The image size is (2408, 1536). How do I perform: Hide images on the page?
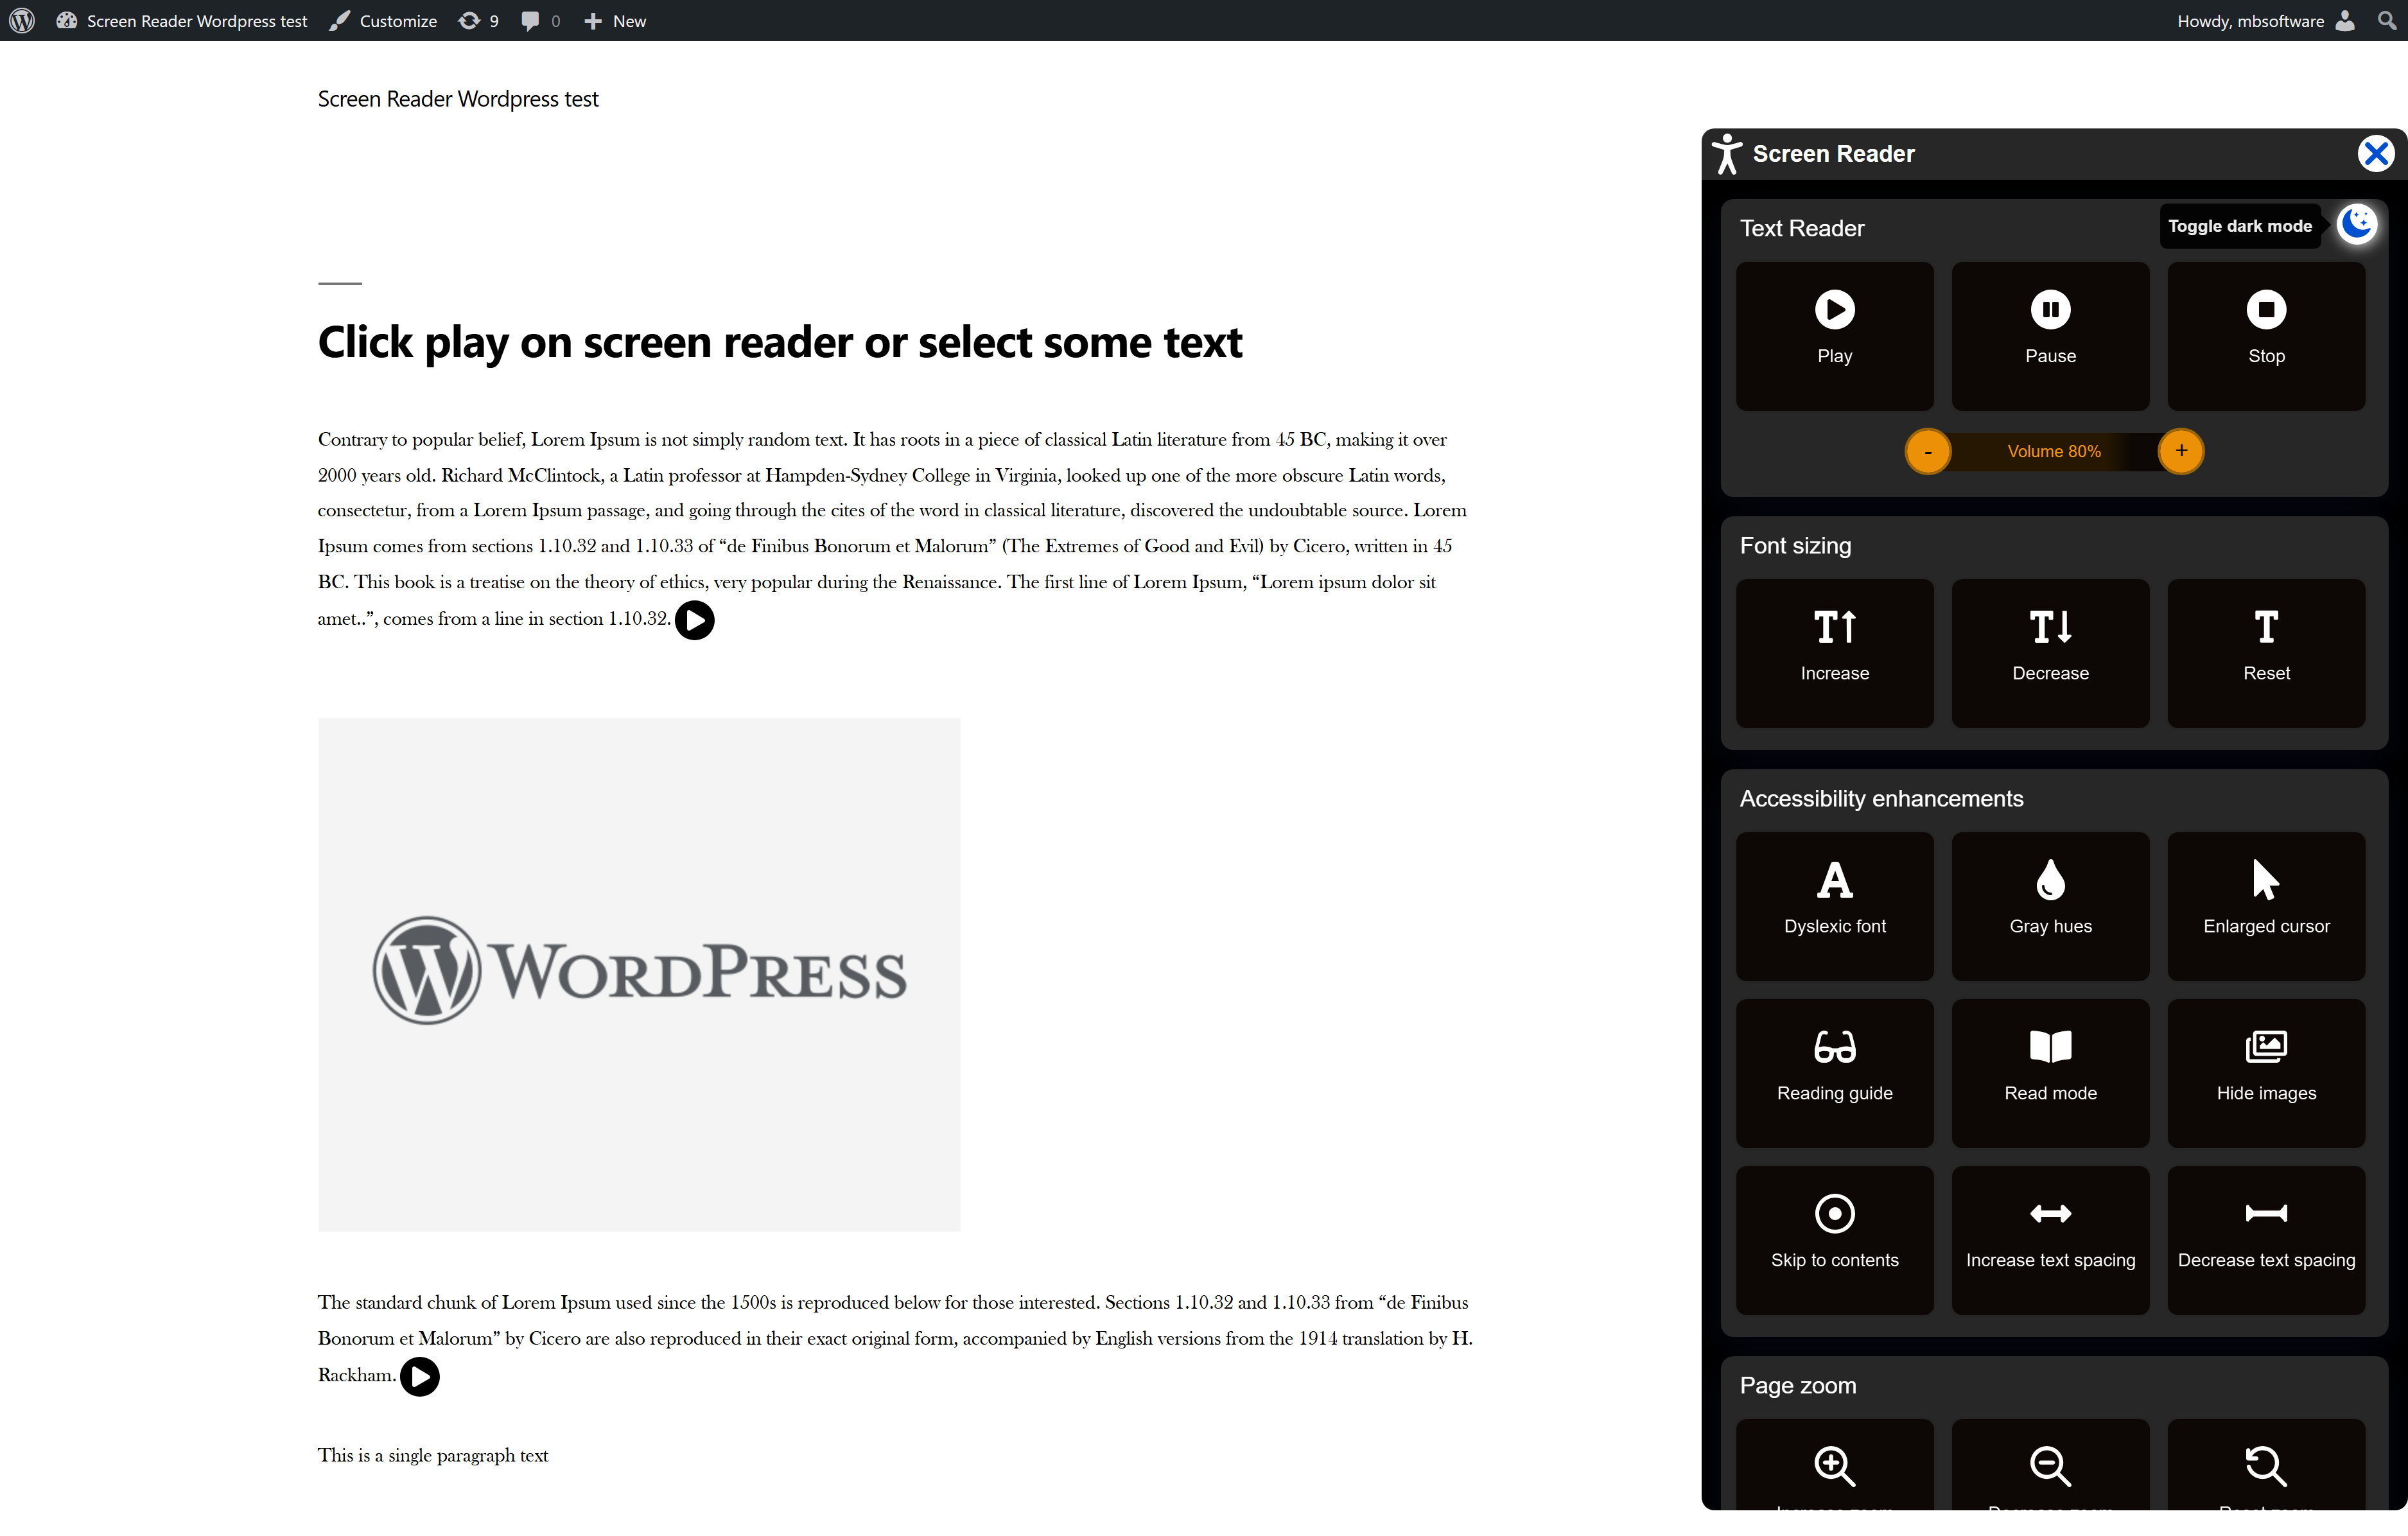[x=2265, y=1072]
